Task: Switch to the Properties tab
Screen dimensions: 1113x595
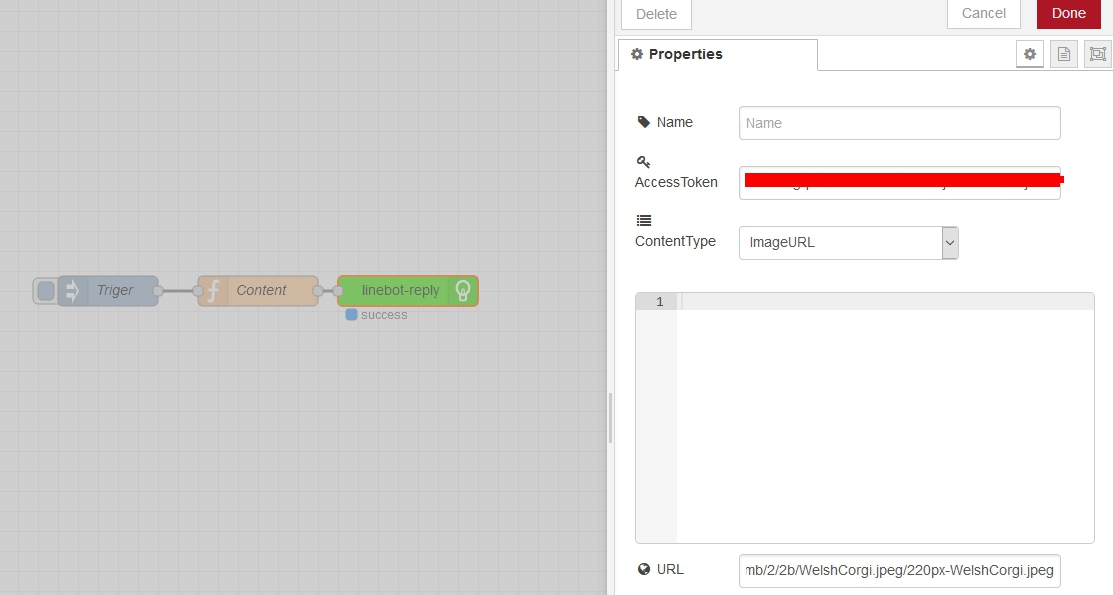Action: pos(718,55)
